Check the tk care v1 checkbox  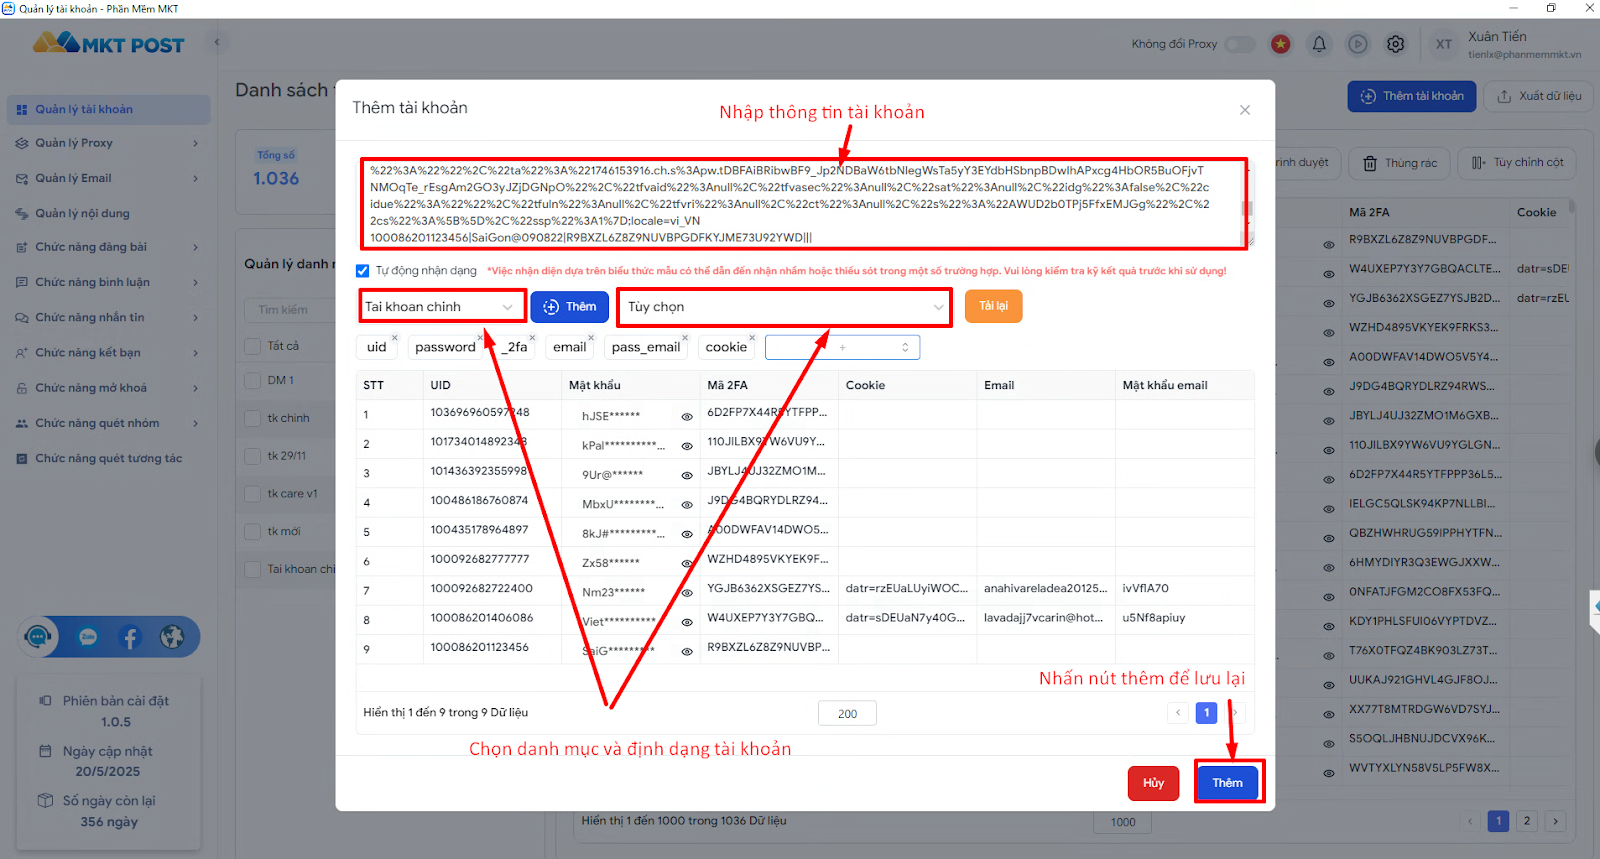[x=253, y=494]
